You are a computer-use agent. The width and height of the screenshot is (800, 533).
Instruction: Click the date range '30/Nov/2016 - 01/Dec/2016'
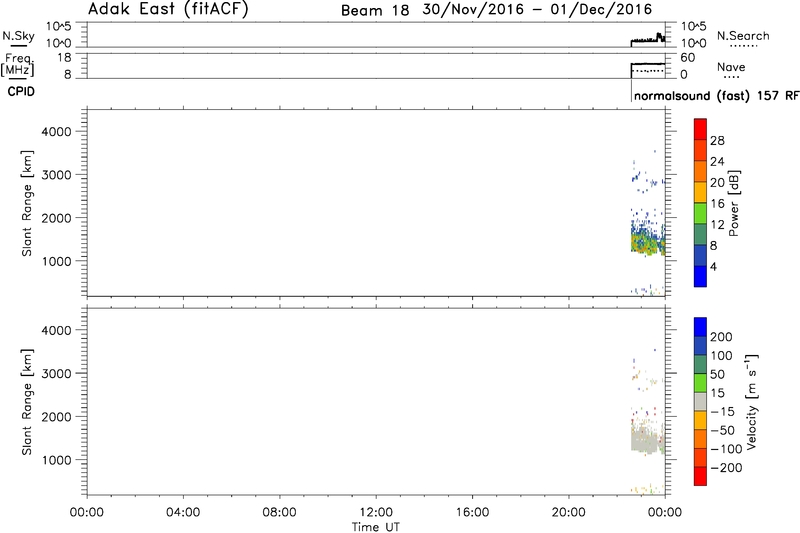(x=537, y=9)
